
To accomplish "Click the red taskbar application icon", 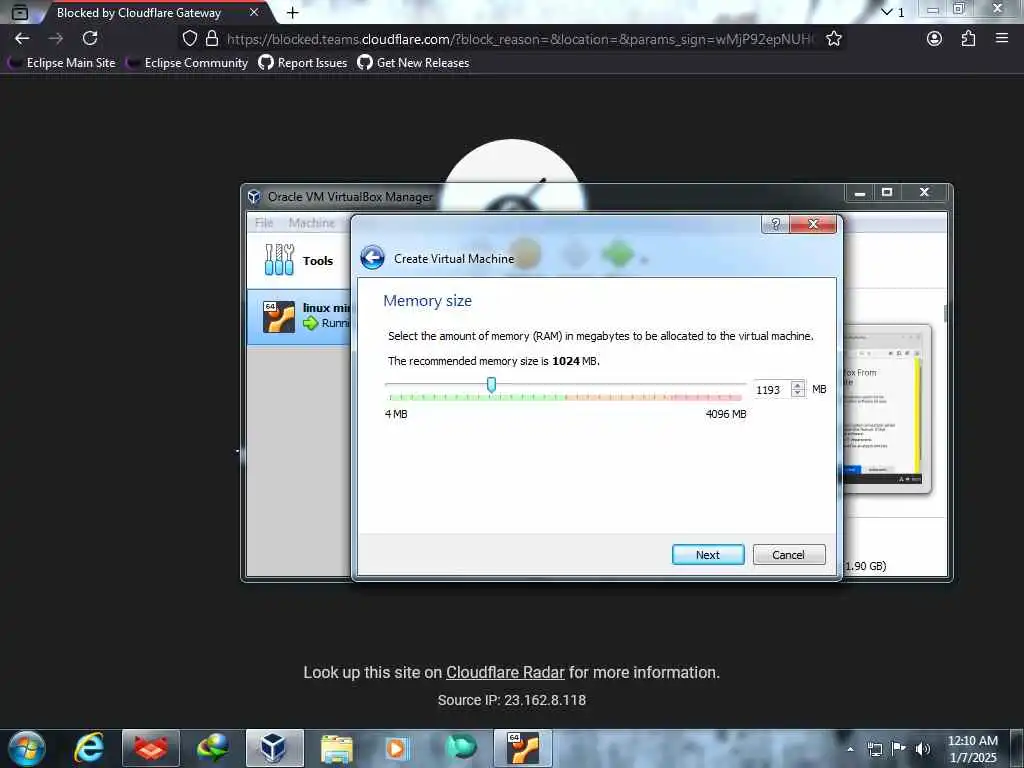I will pyautogui.click(x=151, y=748).
